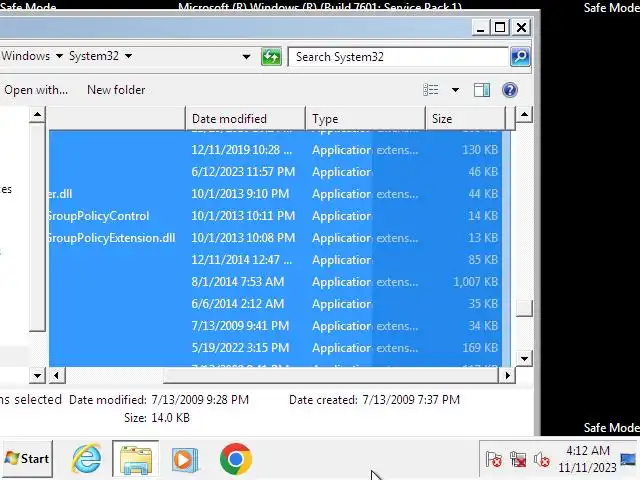Click the horizontal scroll right arrow
640x480 pixels.
click(507, 375)
